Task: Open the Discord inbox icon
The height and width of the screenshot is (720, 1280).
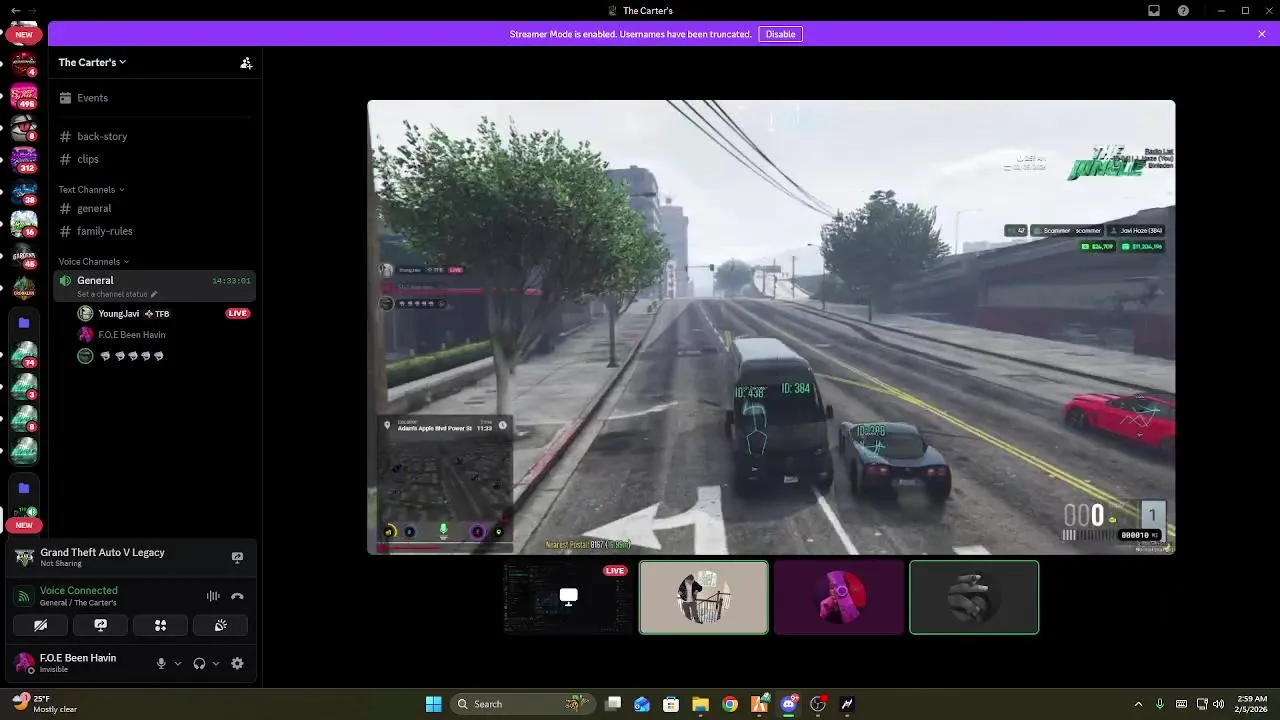Action: point(1154,10)
